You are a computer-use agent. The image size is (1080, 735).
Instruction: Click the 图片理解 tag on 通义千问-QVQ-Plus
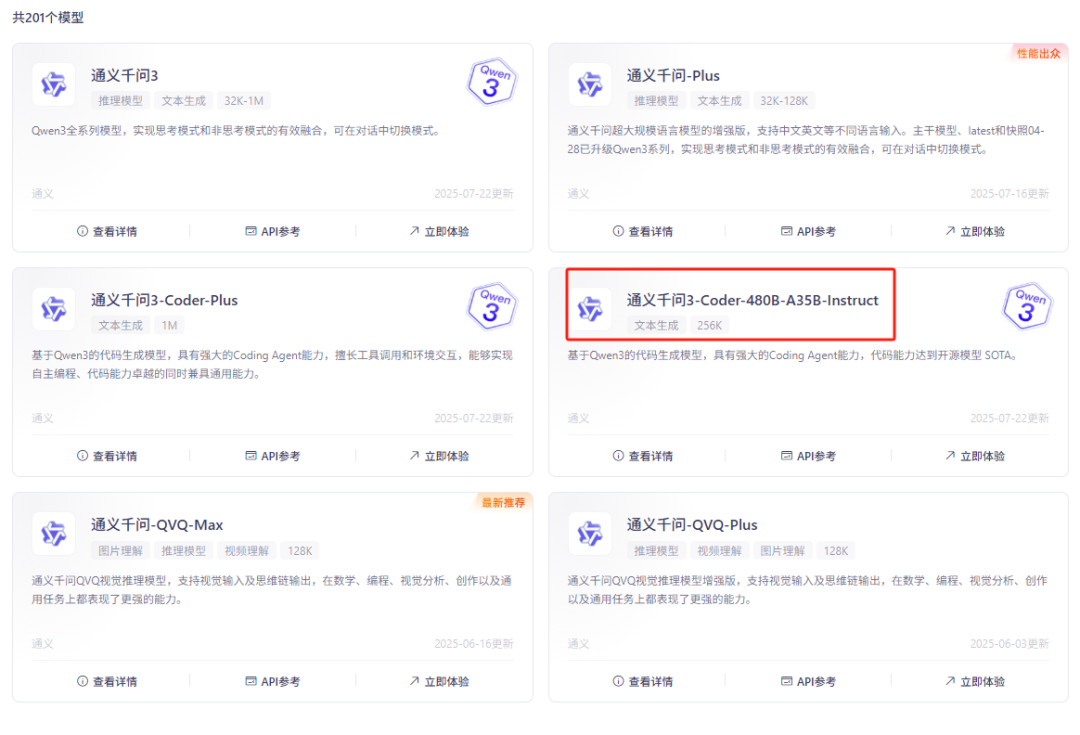click(x=782, y=550)
